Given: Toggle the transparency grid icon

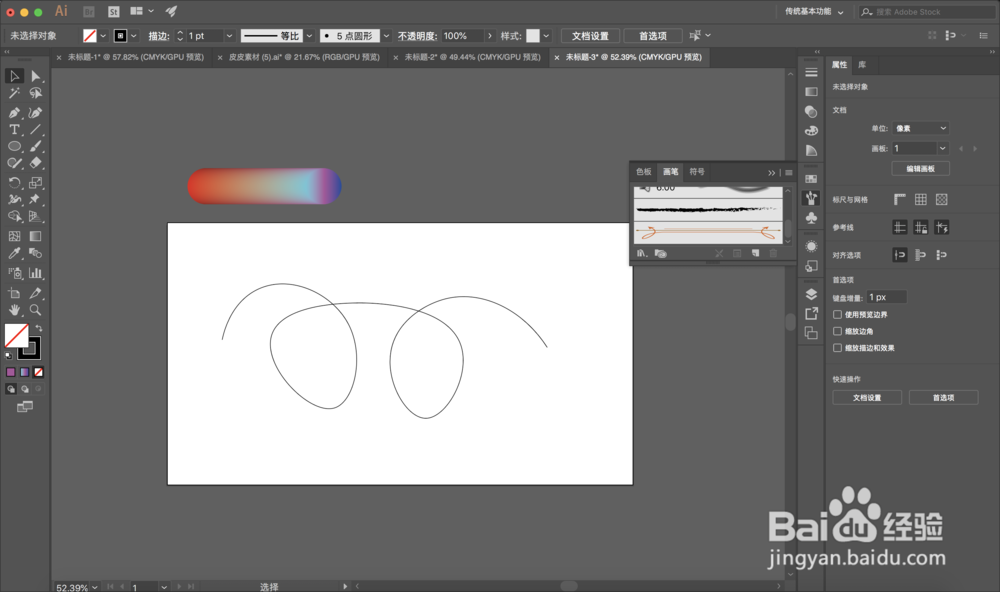Looking at the screenshot, I should [942, 200].
